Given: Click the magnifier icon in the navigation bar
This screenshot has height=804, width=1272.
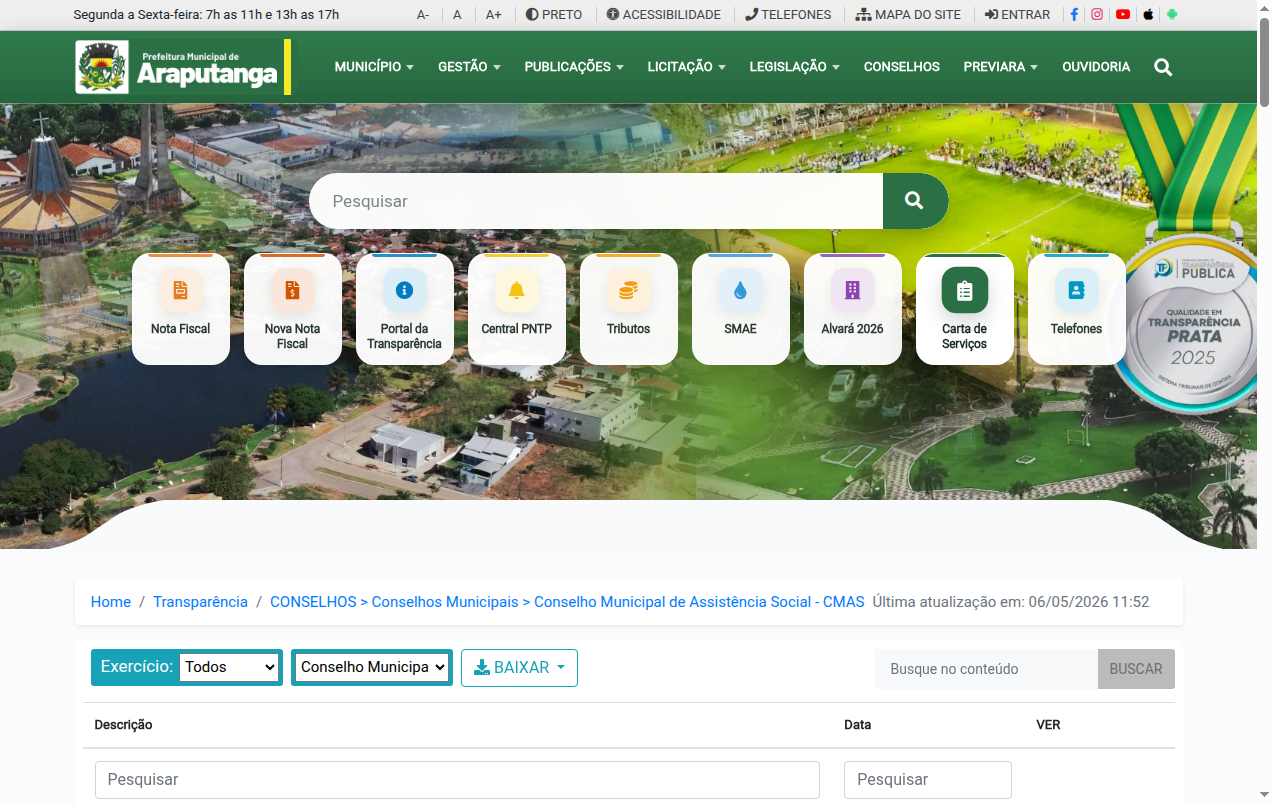Looking at the screenshot, I should (1163, 67).
